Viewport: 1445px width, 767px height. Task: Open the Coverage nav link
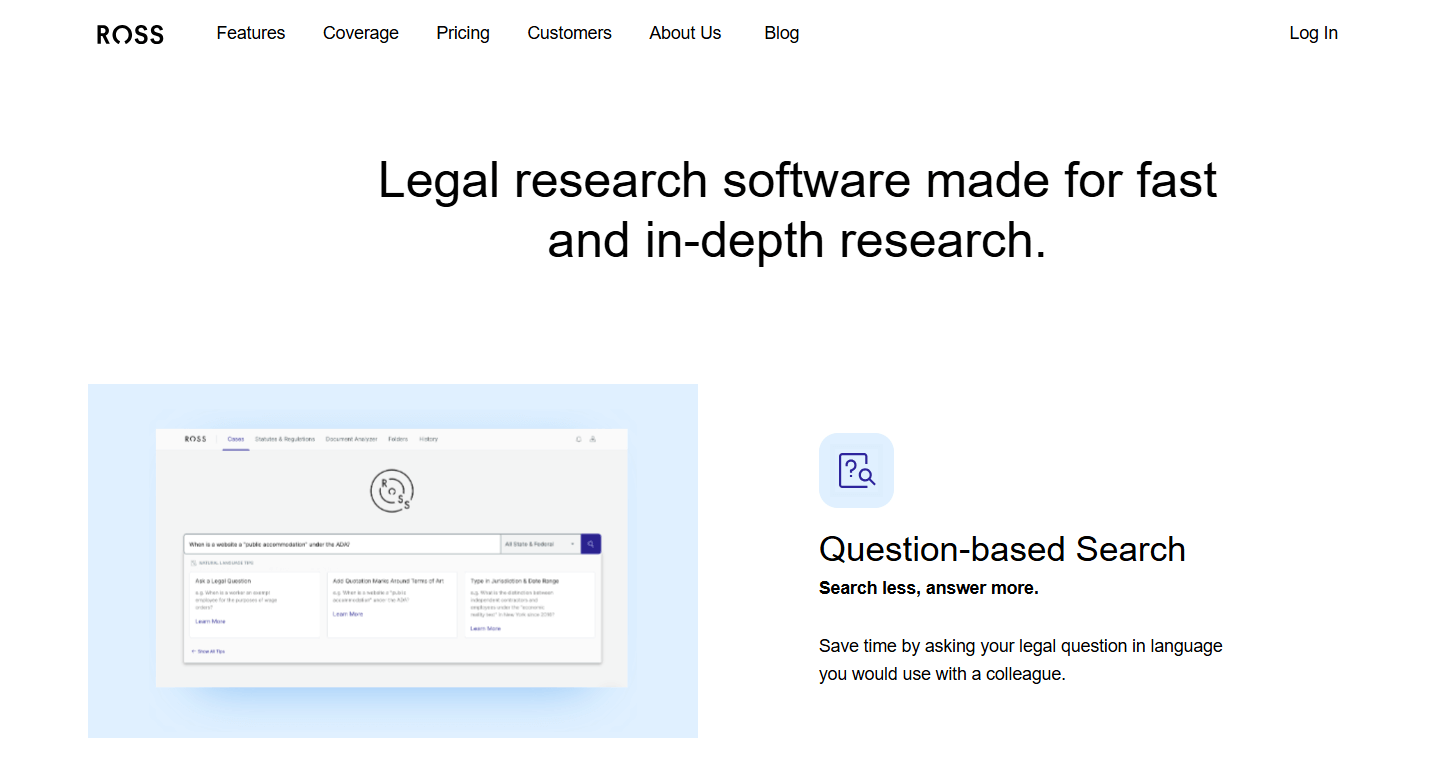click(x=360, y=33)
